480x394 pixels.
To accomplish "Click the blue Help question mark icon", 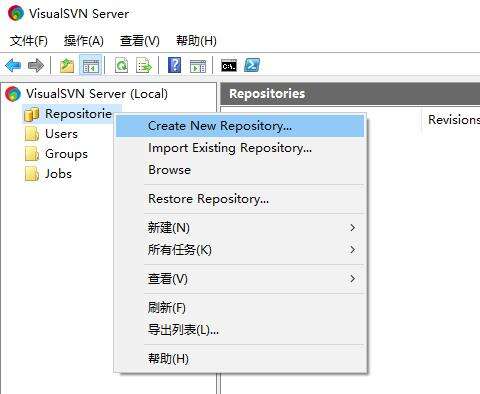I will coord(175,65).
